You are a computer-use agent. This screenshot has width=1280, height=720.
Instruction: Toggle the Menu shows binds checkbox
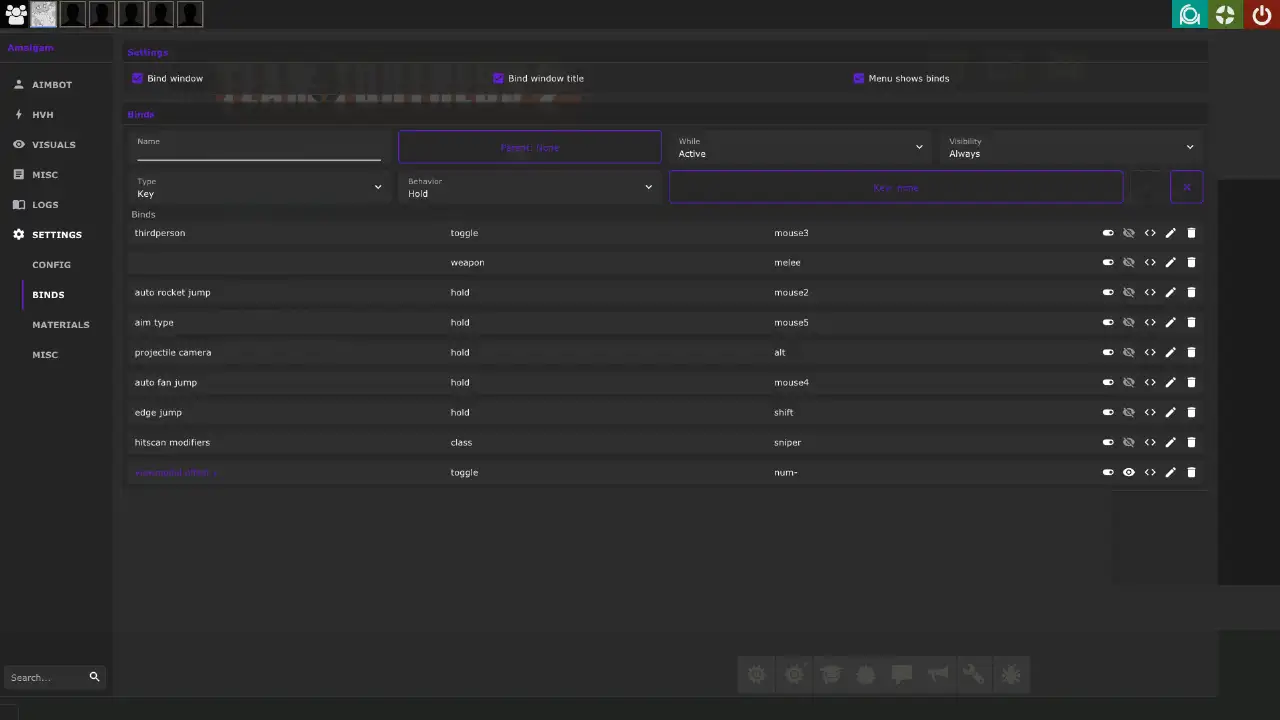tap(858, 78)
